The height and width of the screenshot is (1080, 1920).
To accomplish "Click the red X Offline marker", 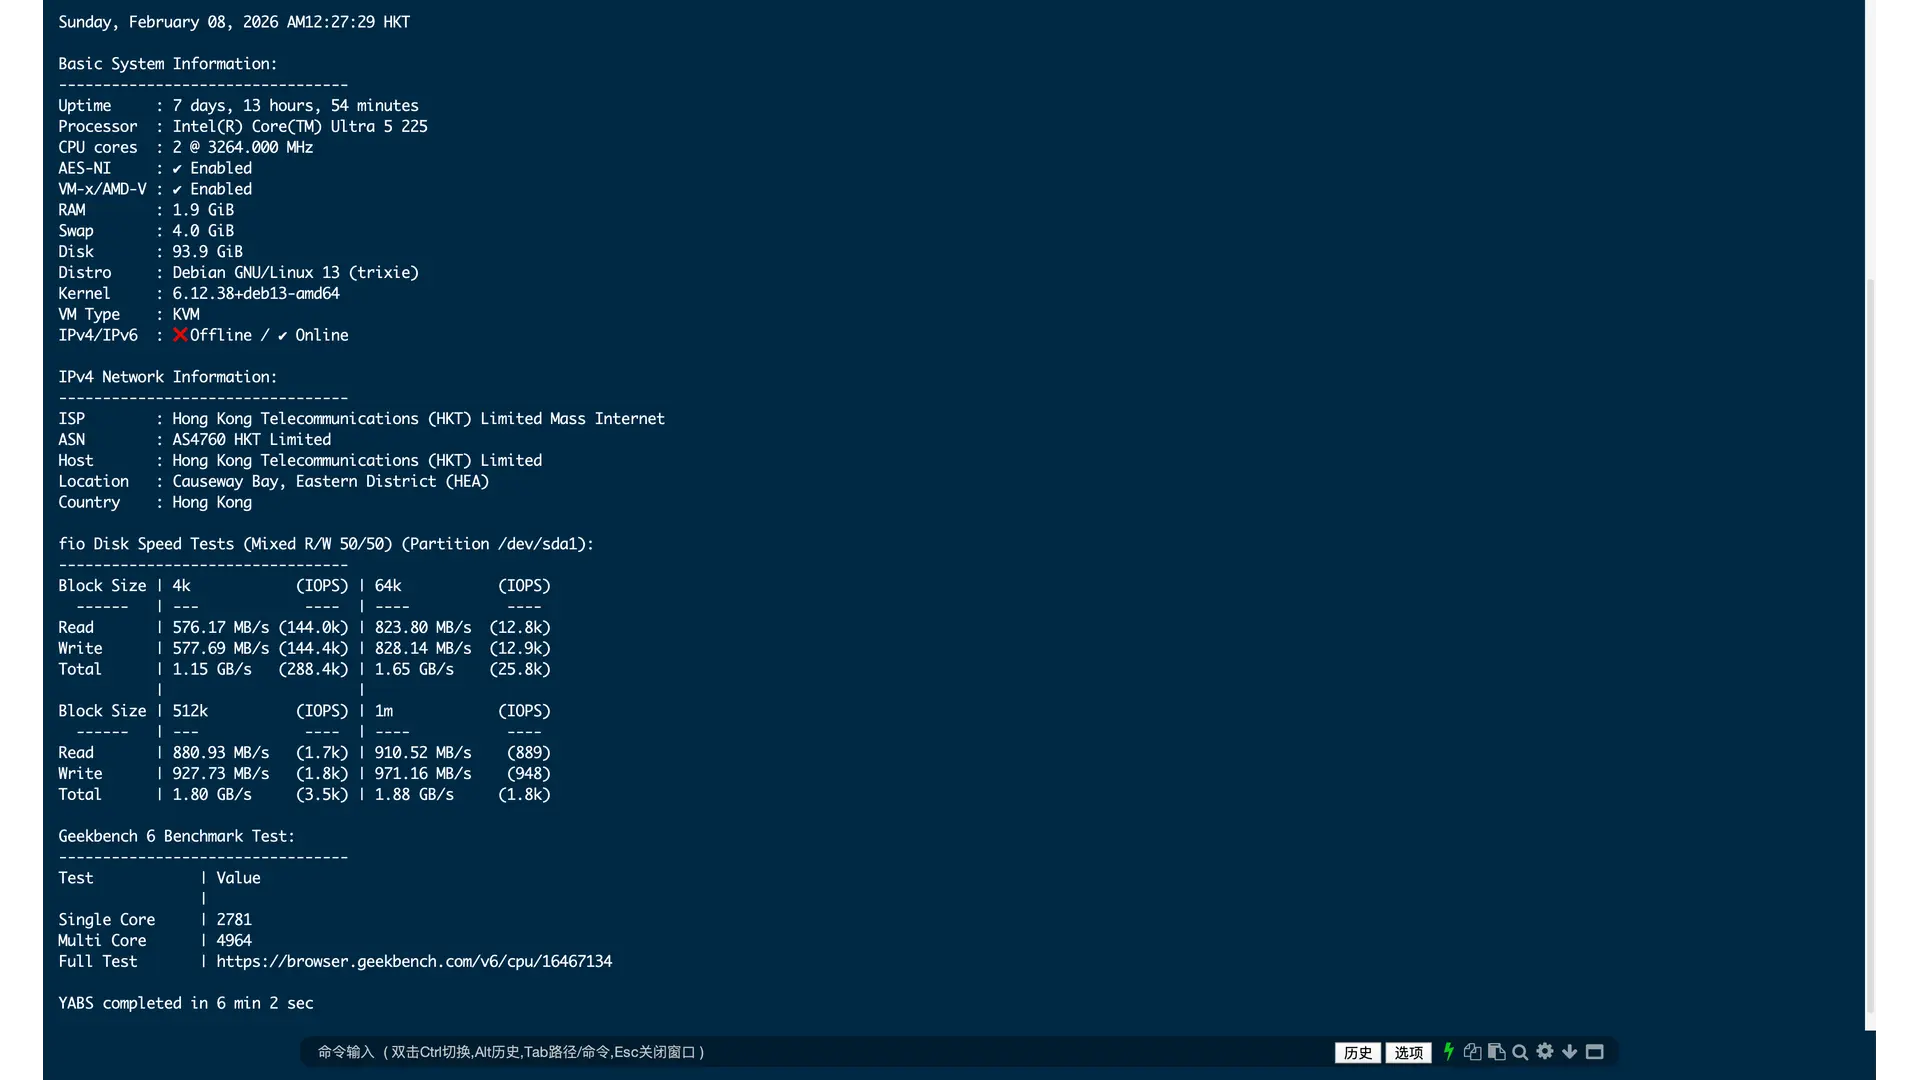I will click(180, 334).
